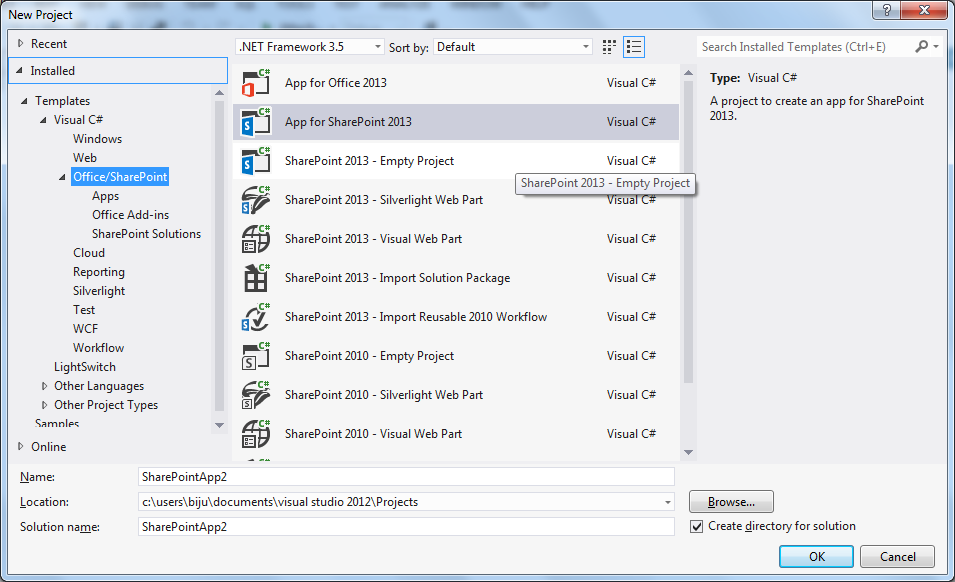Image resolution: width=955 pixels, height=582 pixels.
Task: Click the Cancel button
Action: coord(897,556)
